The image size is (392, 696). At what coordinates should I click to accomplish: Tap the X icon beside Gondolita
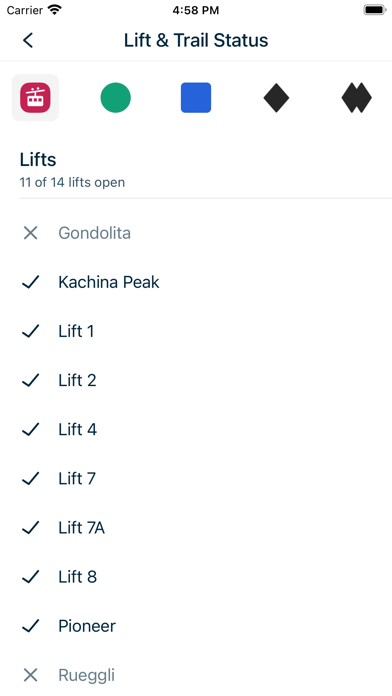pyautogui.click(x=30, y=233)
